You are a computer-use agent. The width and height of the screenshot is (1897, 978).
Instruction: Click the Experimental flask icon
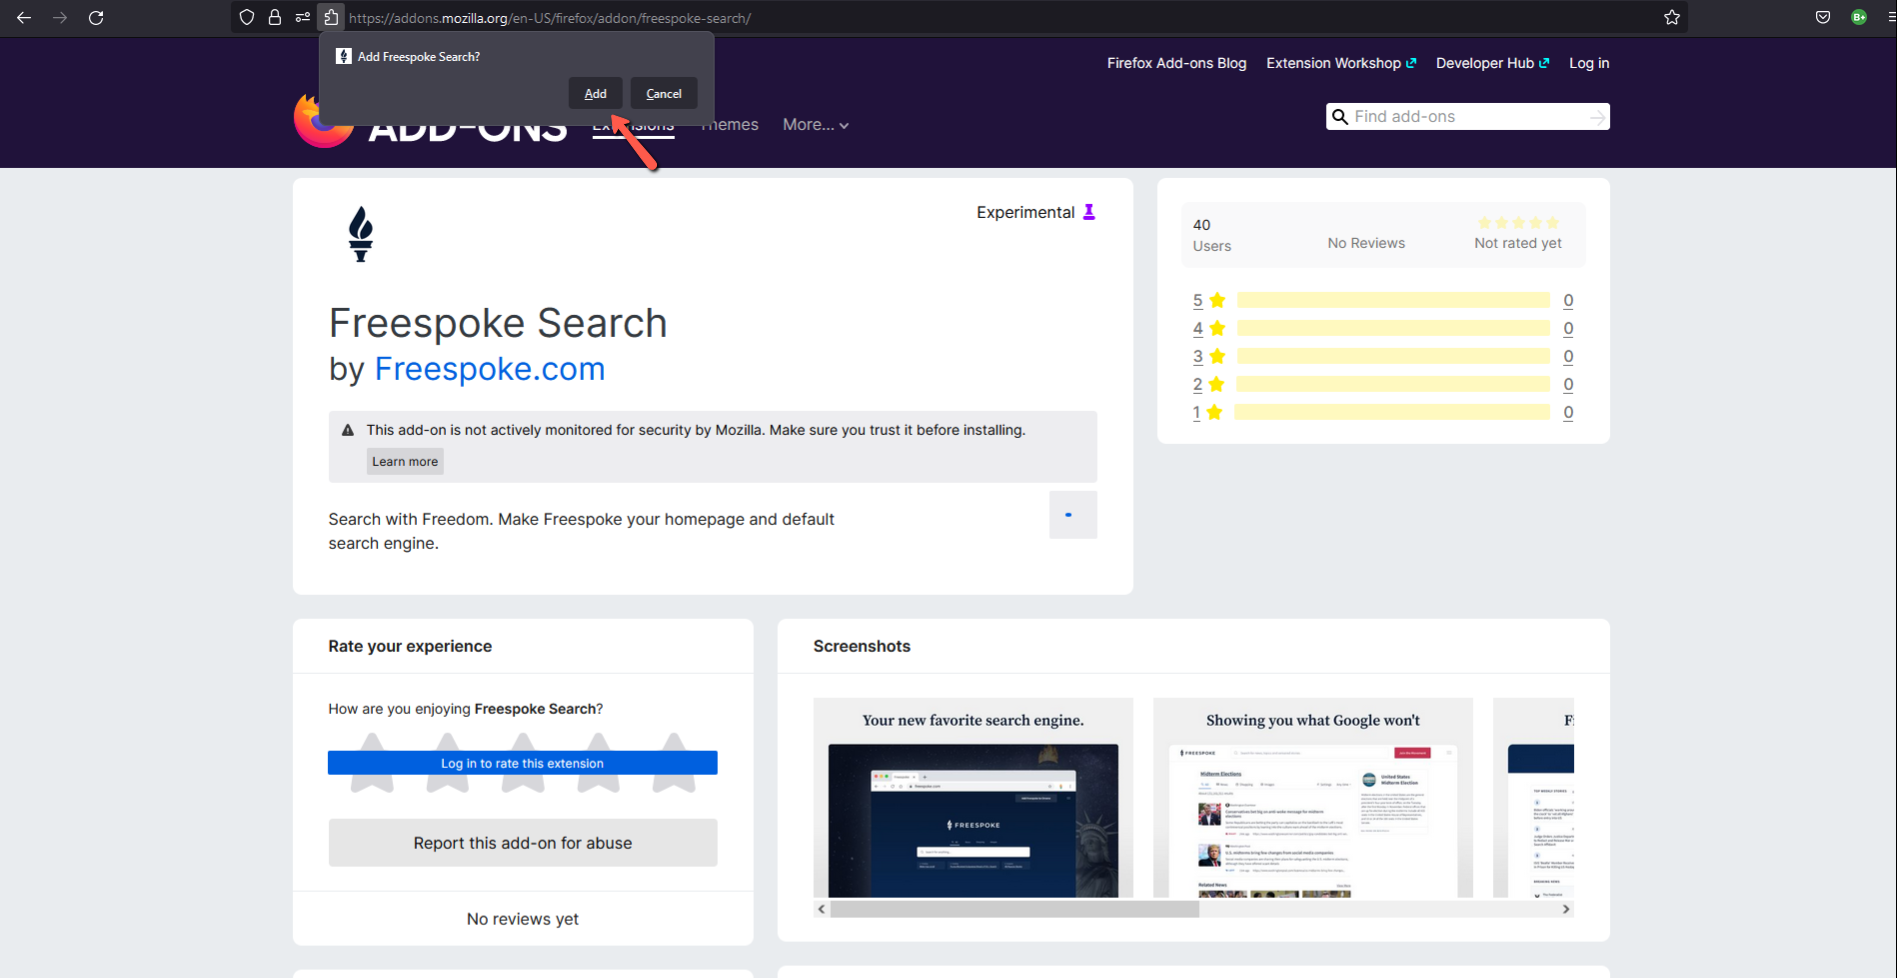click(1089, 212)
